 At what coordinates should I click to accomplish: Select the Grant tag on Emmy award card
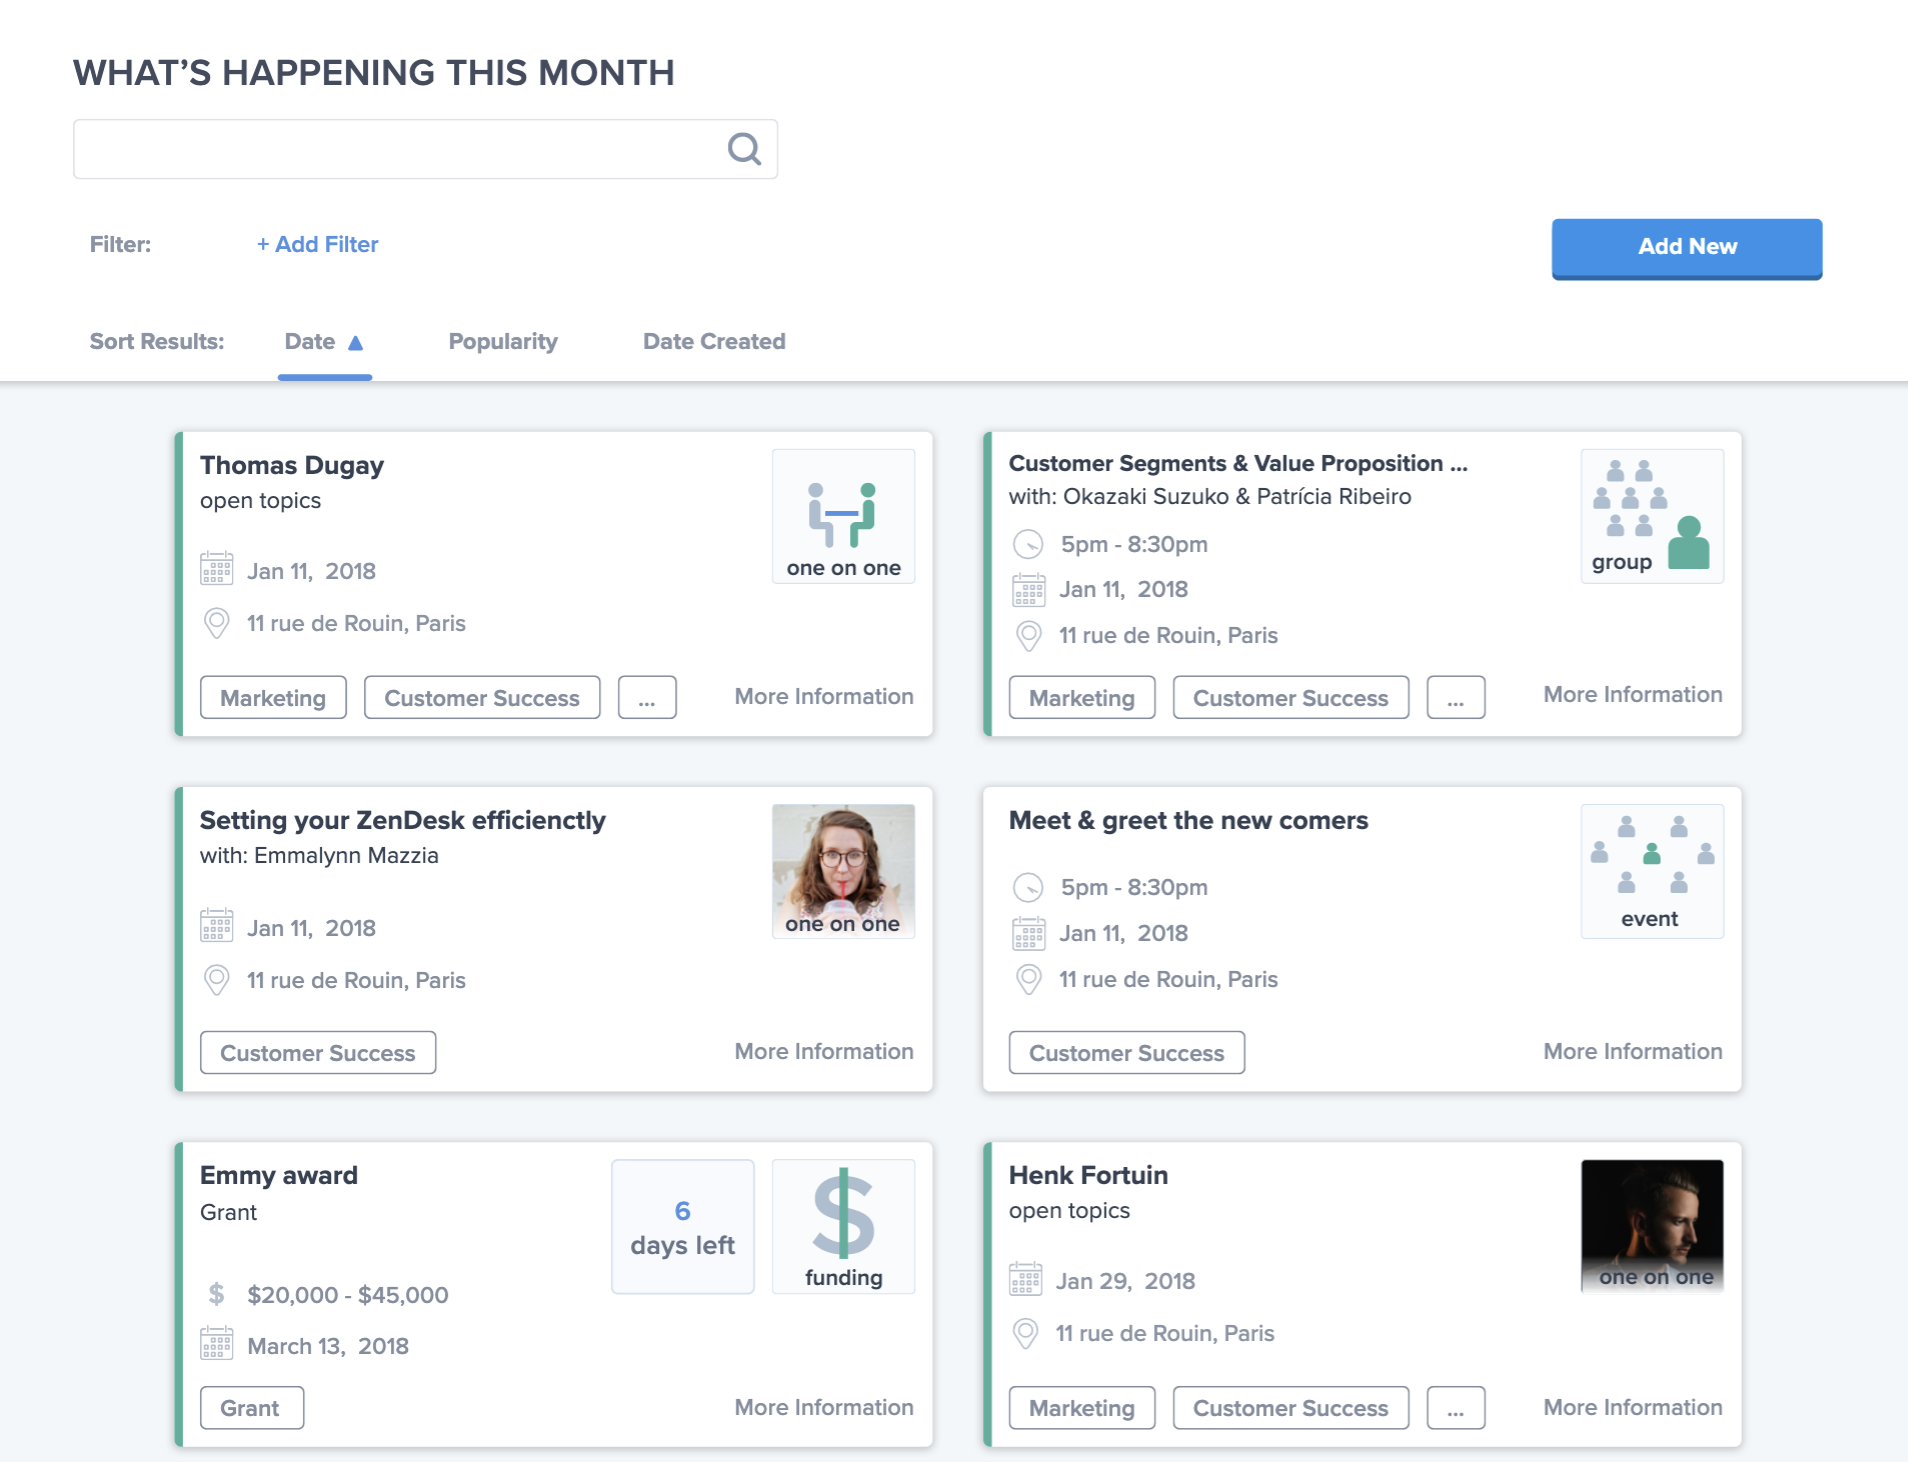251,1408
